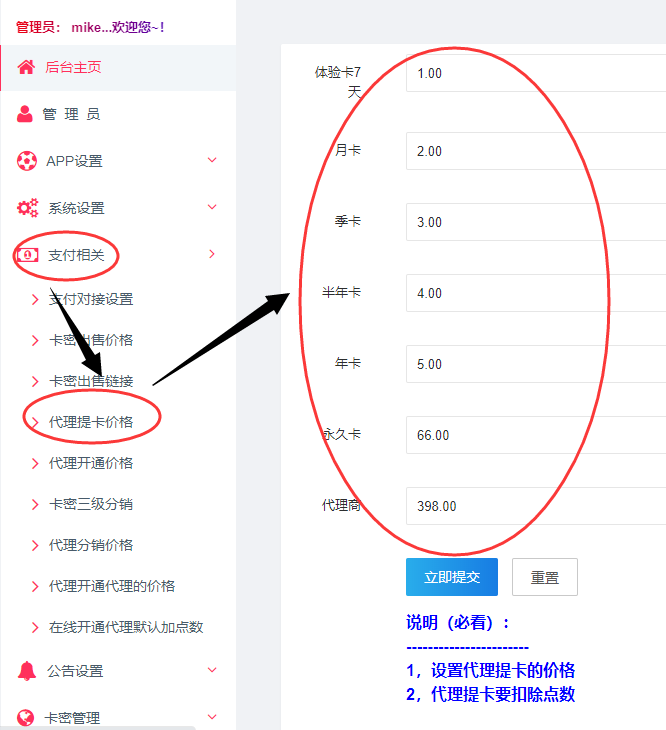Open 在线开通代理默认加点数 menu entry

(126, 627)
